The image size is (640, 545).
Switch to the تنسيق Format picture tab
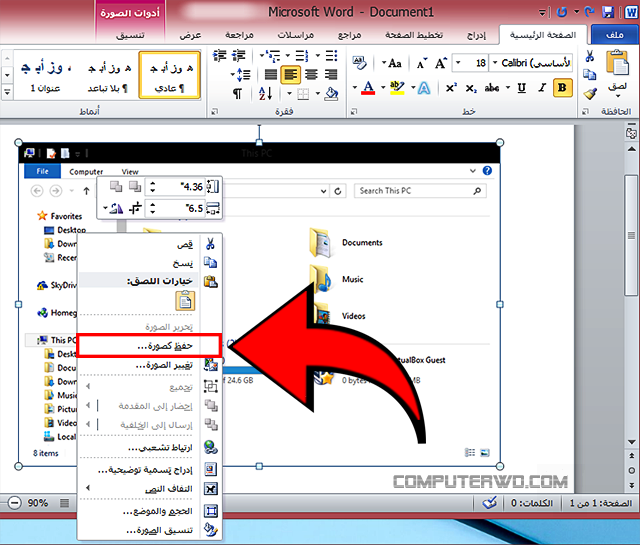130,35
